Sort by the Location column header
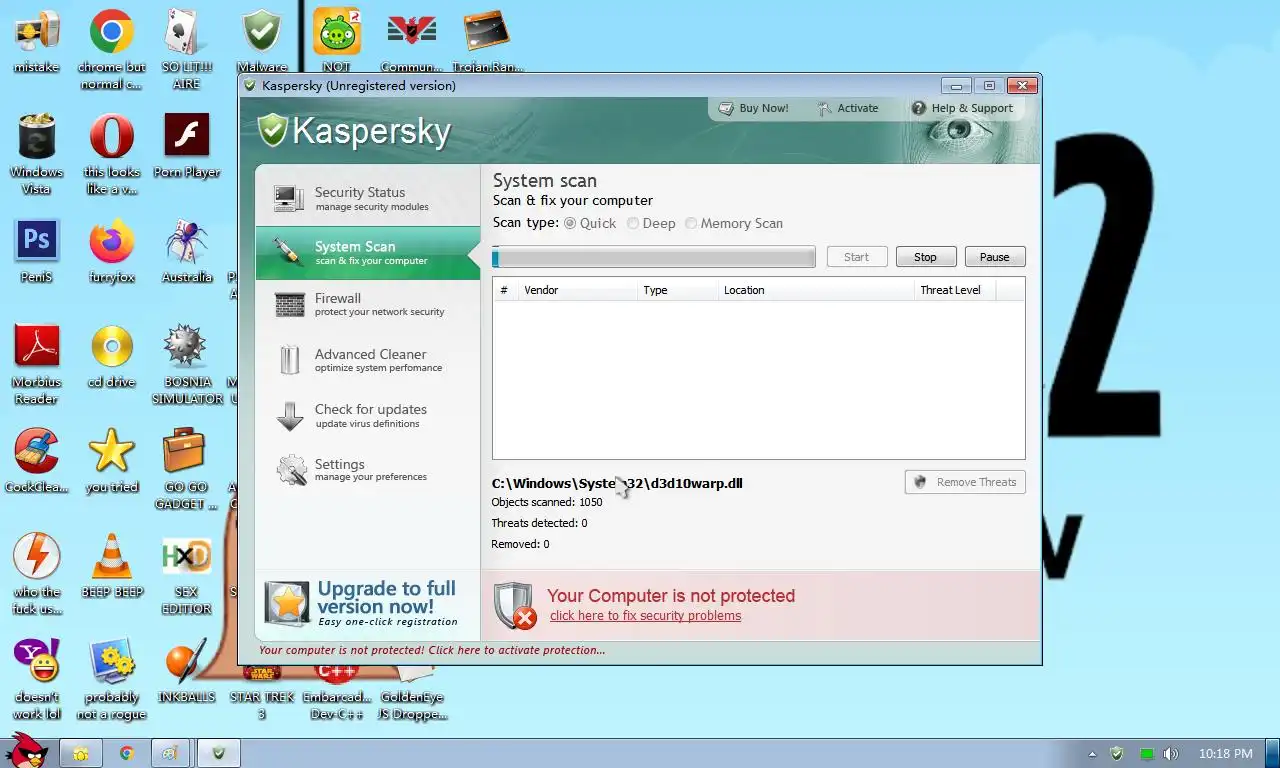This screenshot has height=768, width=1280. coord(816,290)
